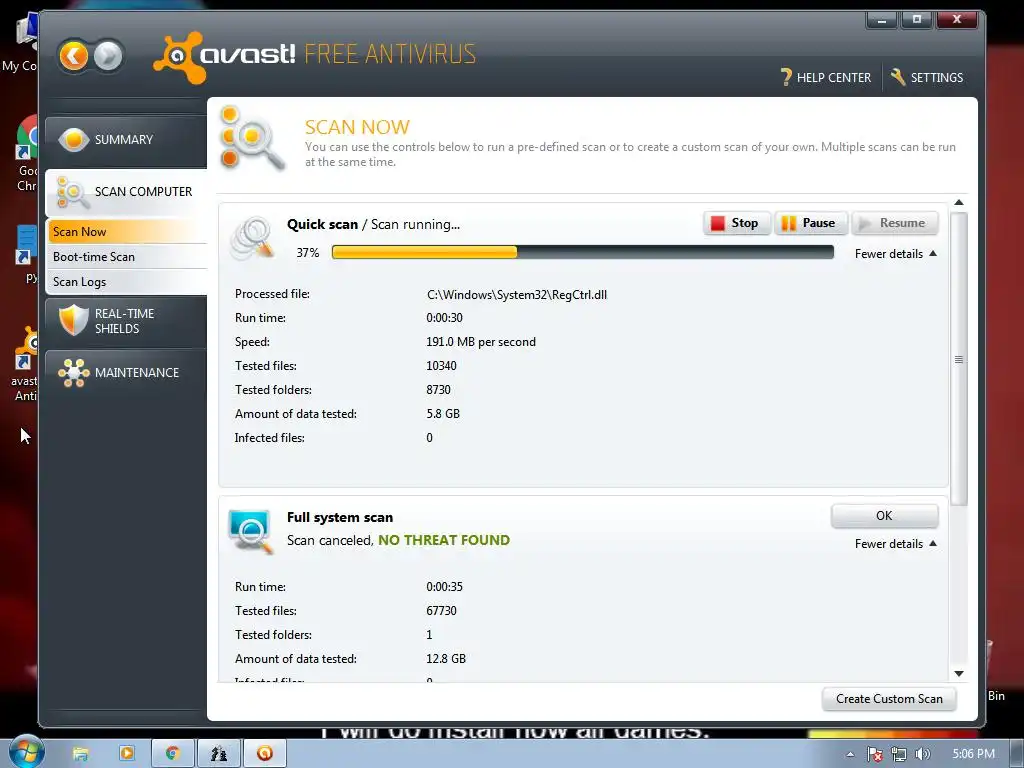Collapse Quick scan Fewer details

click(x=895, y=253)
